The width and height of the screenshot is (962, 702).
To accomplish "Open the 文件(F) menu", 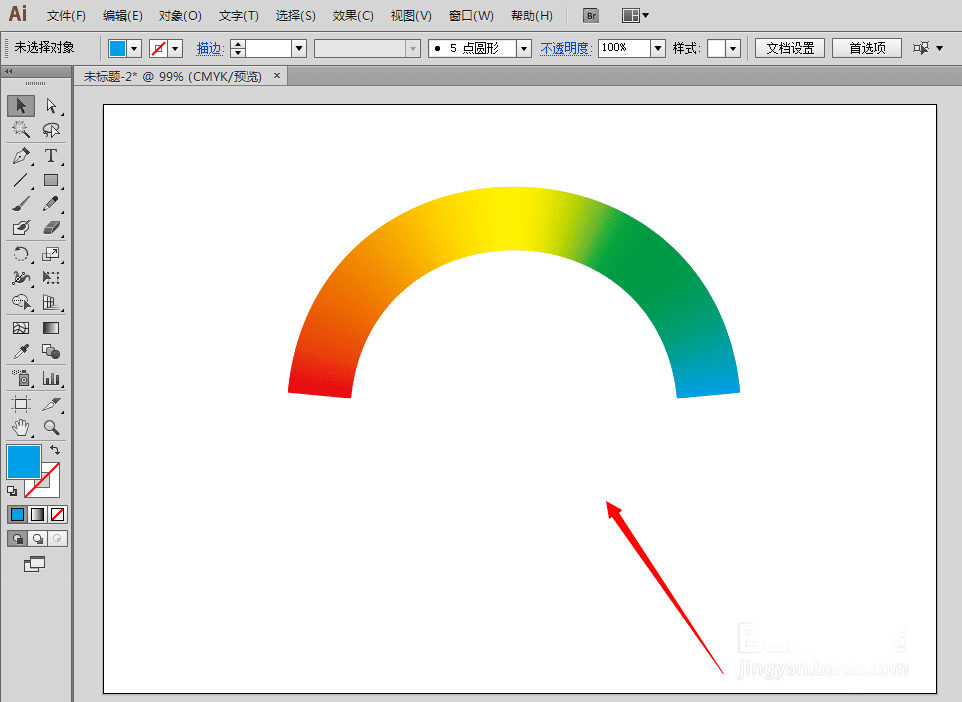I will [66, 15].
